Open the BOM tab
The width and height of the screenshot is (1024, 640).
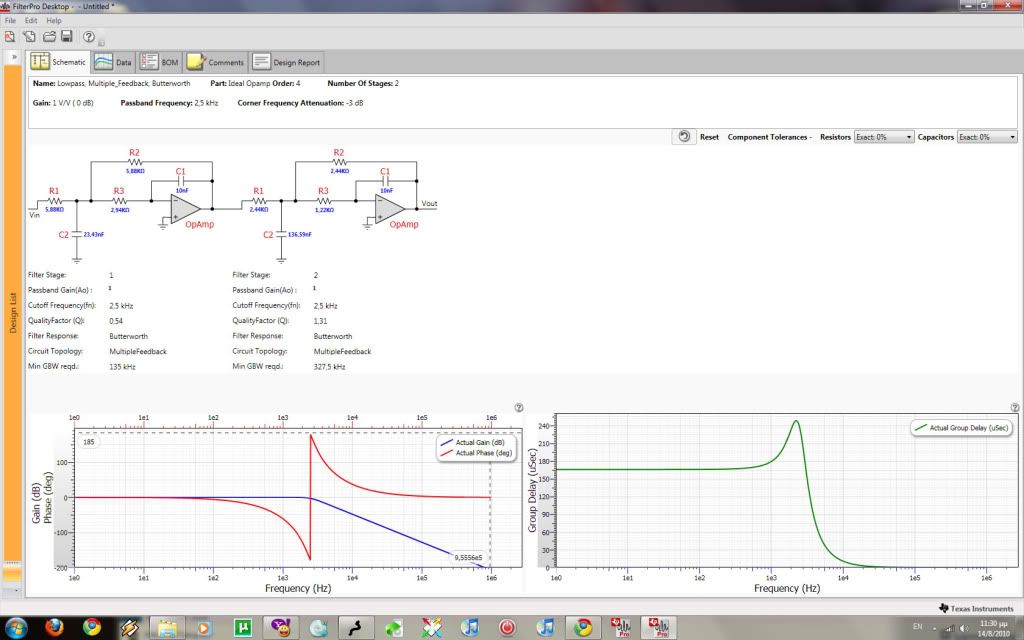coord(159,62)
